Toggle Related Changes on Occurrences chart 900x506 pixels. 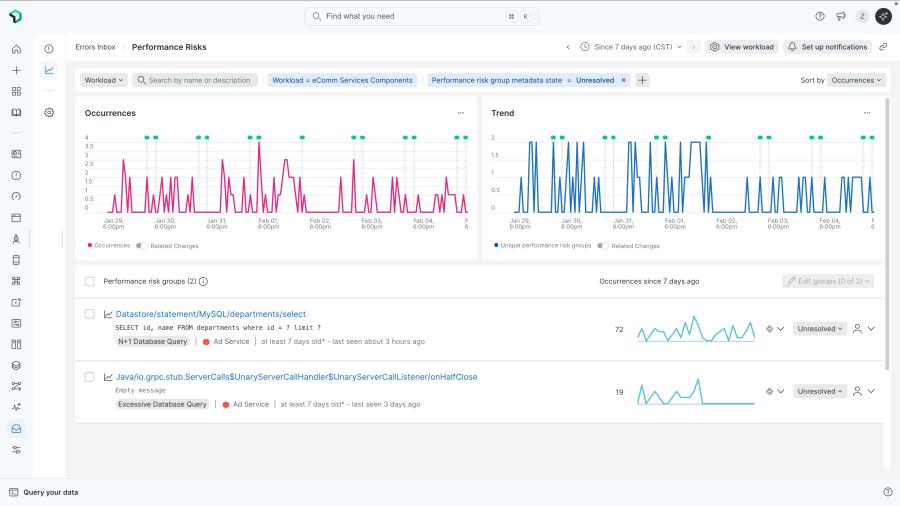coord(141,246)
